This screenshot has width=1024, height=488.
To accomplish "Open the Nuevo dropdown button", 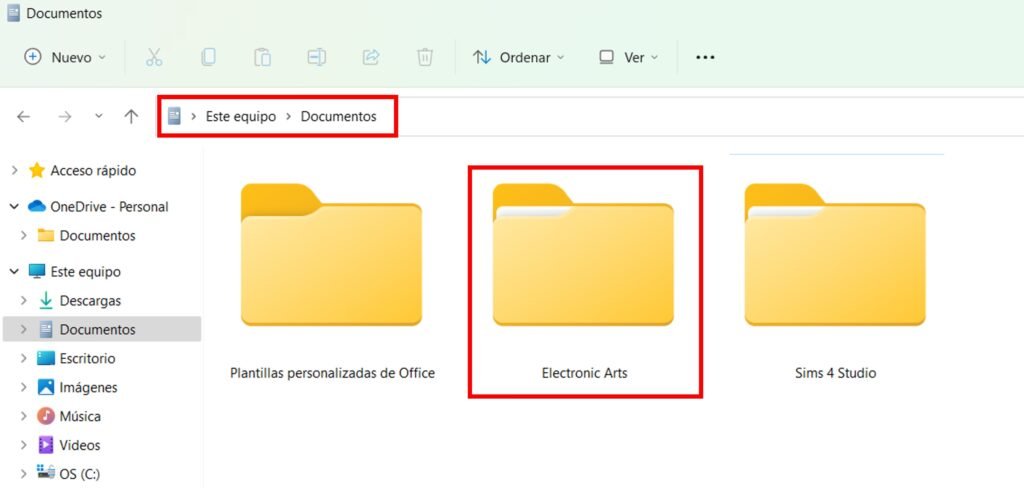I will [x=65, y=57].
